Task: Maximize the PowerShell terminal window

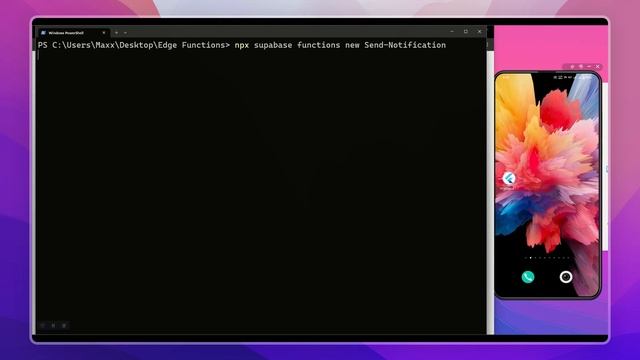Action: (466, 31)
